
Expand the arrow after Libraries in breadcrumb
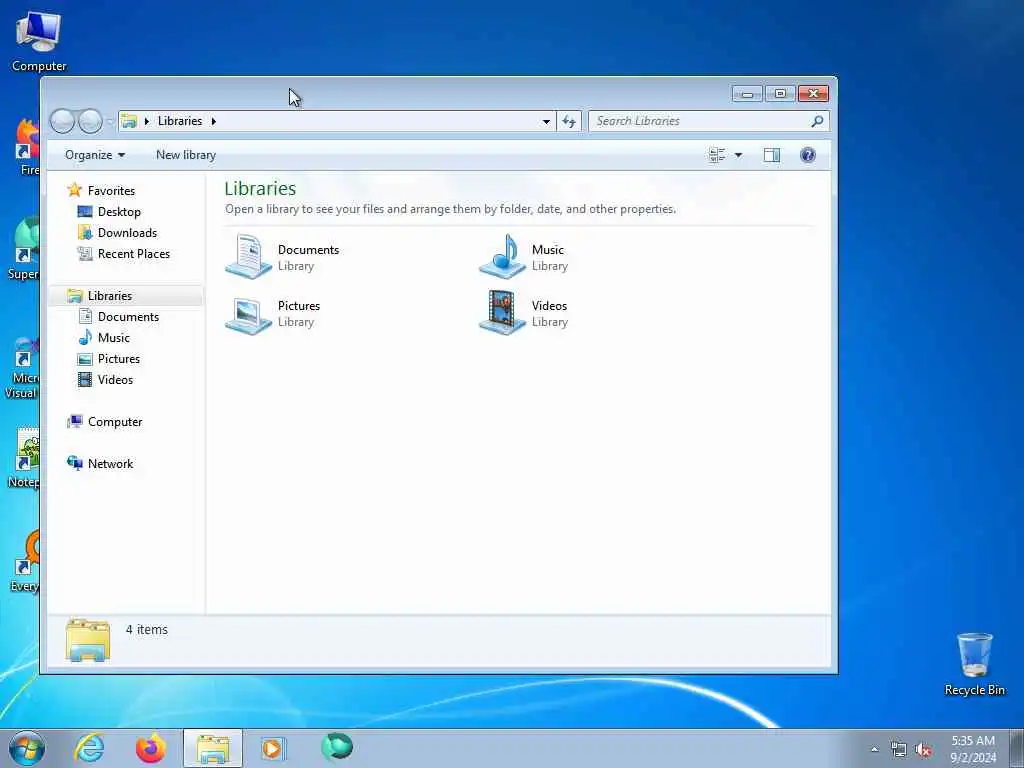pyautogui.click(x=214, y=121)
